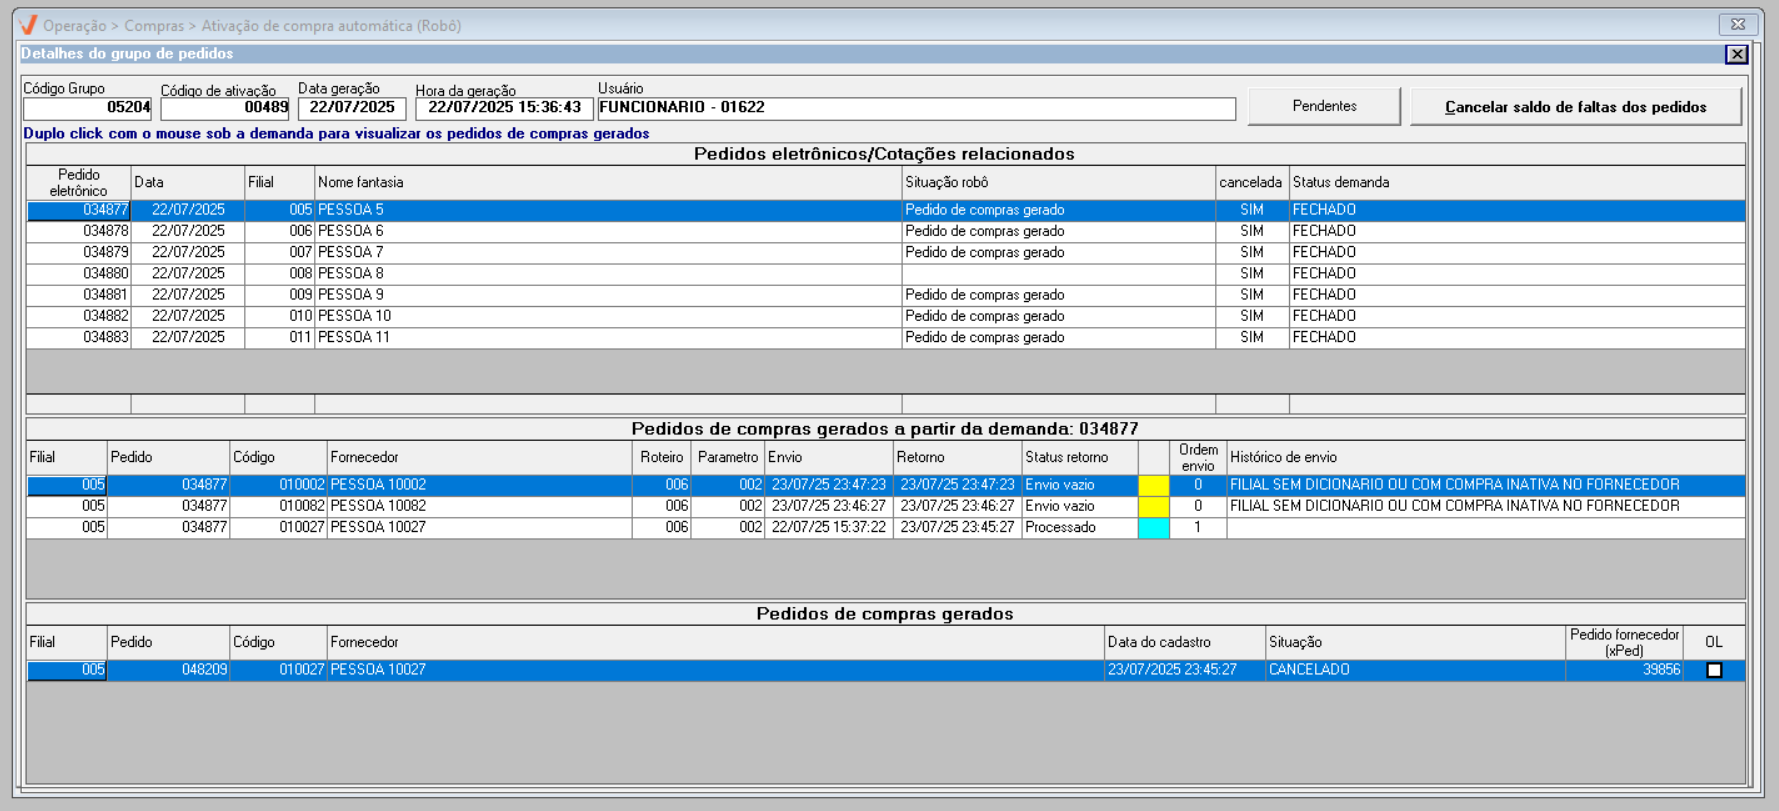Viewport: 1779px width, 811px height.
Task: Click yellow status color for PESSOA 10002
Action: tap(1153, 485)
